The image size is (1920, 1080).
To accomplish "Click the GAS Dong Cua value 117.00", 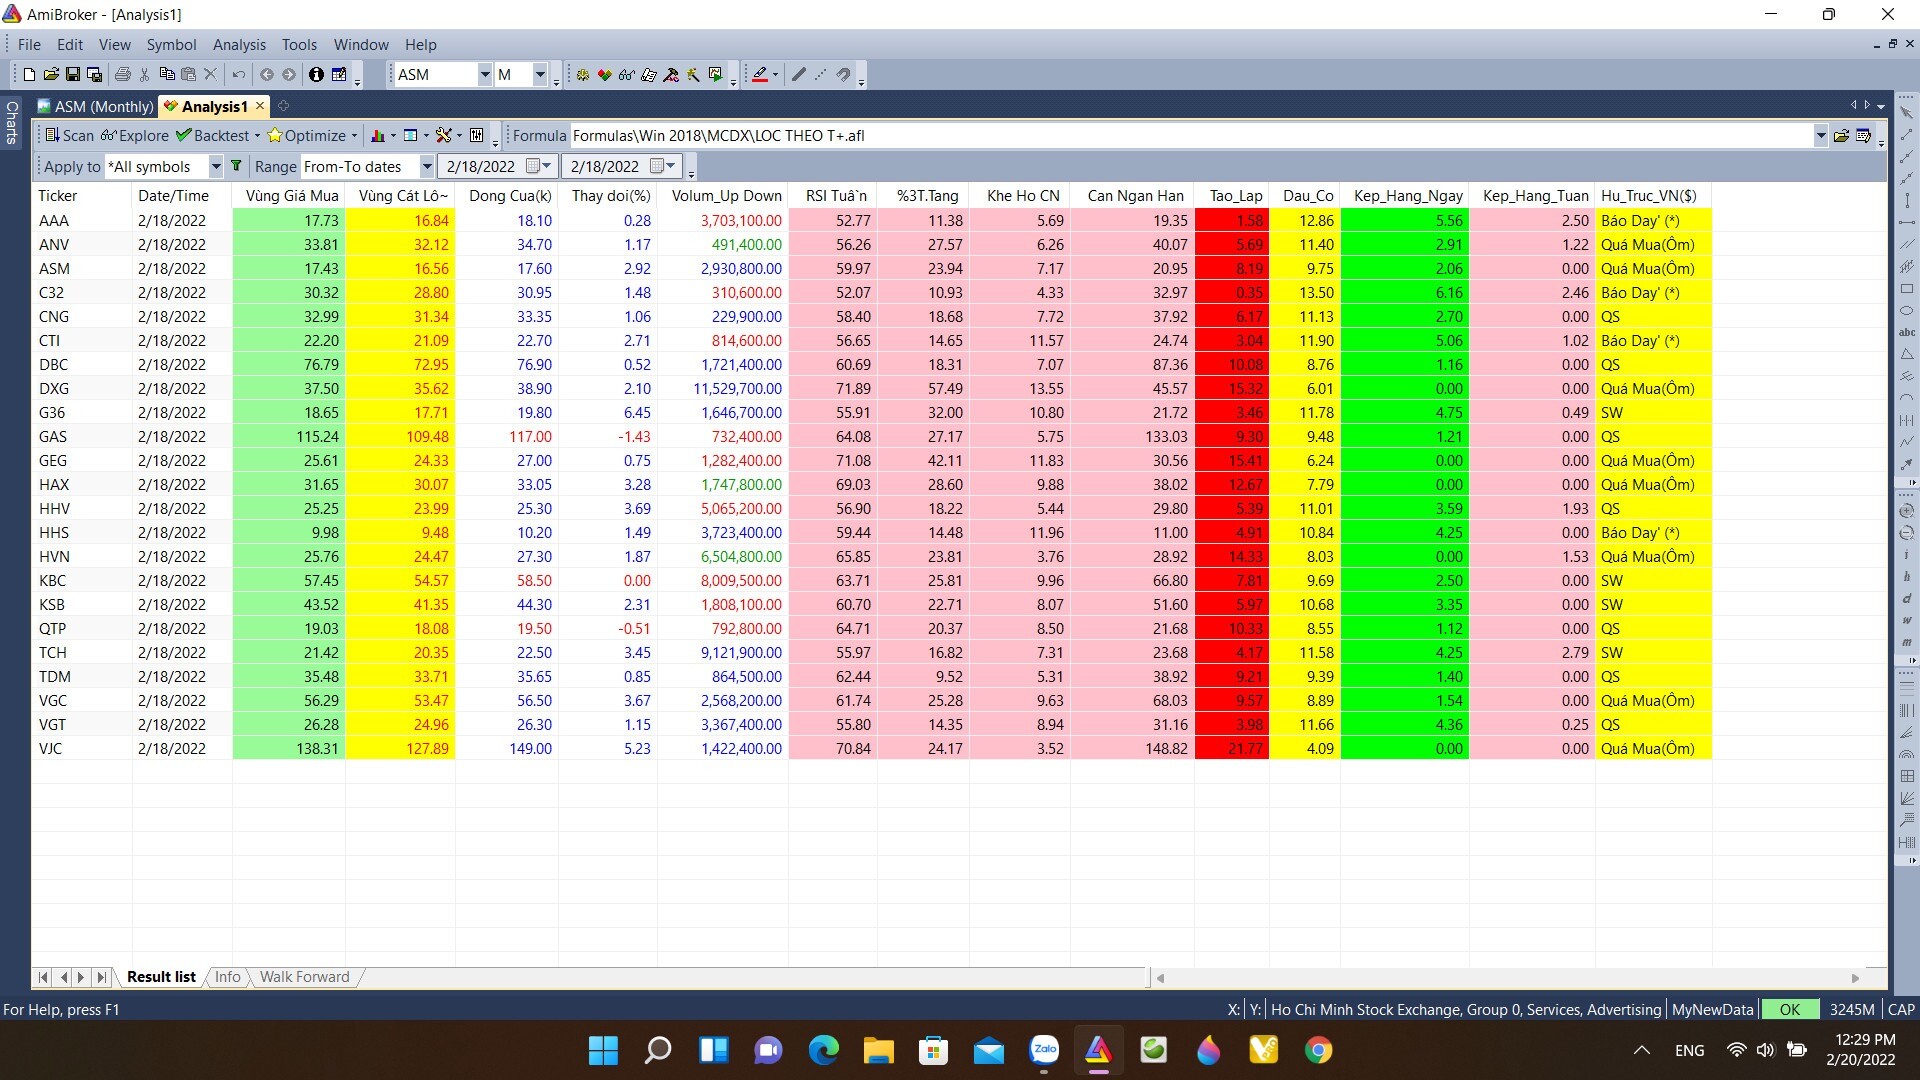I will (530, 436).
